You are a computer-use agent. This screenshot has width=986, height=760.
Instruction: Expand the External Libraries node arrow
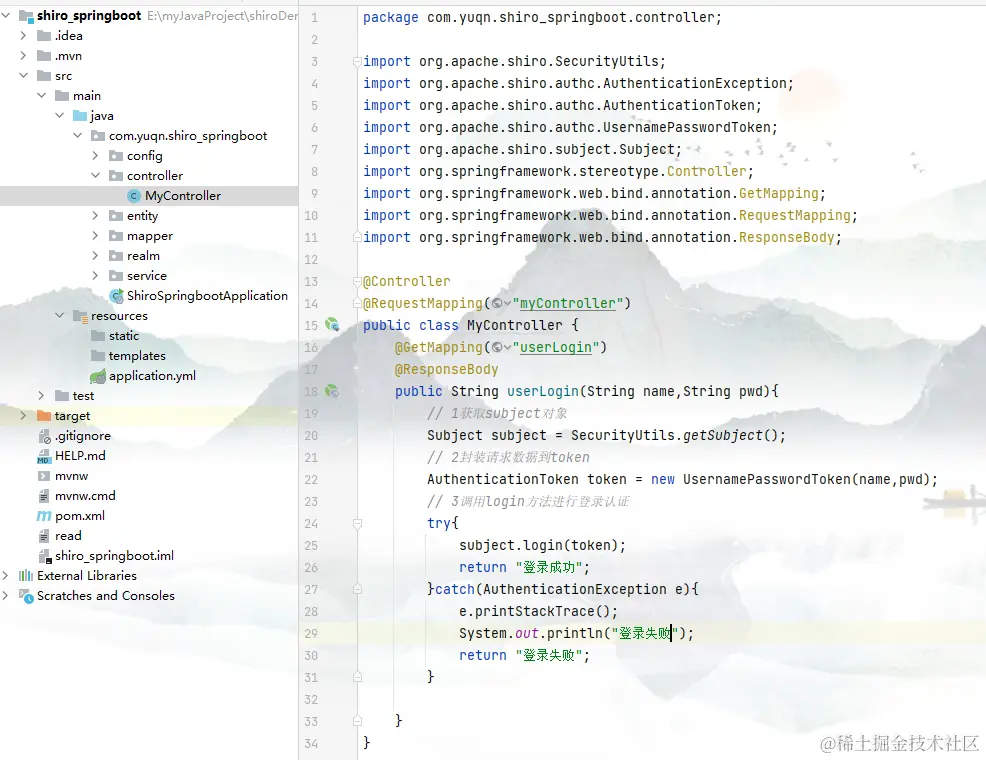[x=6, y=575]
